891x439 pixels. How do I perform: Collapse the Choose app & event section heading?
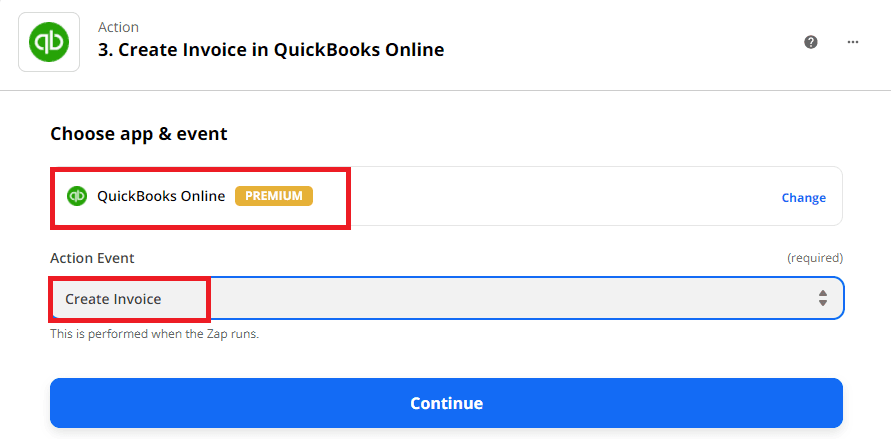click(x=139, y=134)
